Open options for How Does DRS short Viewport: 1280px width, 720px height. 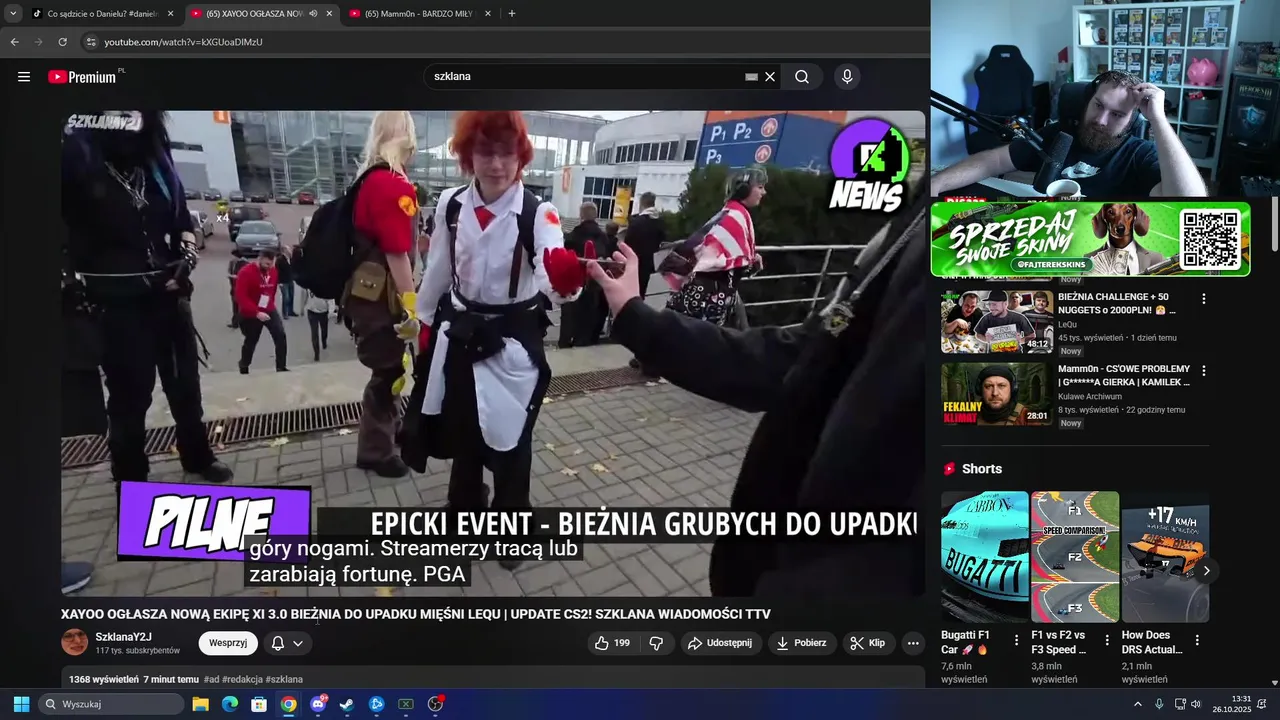click(1197, 640)
